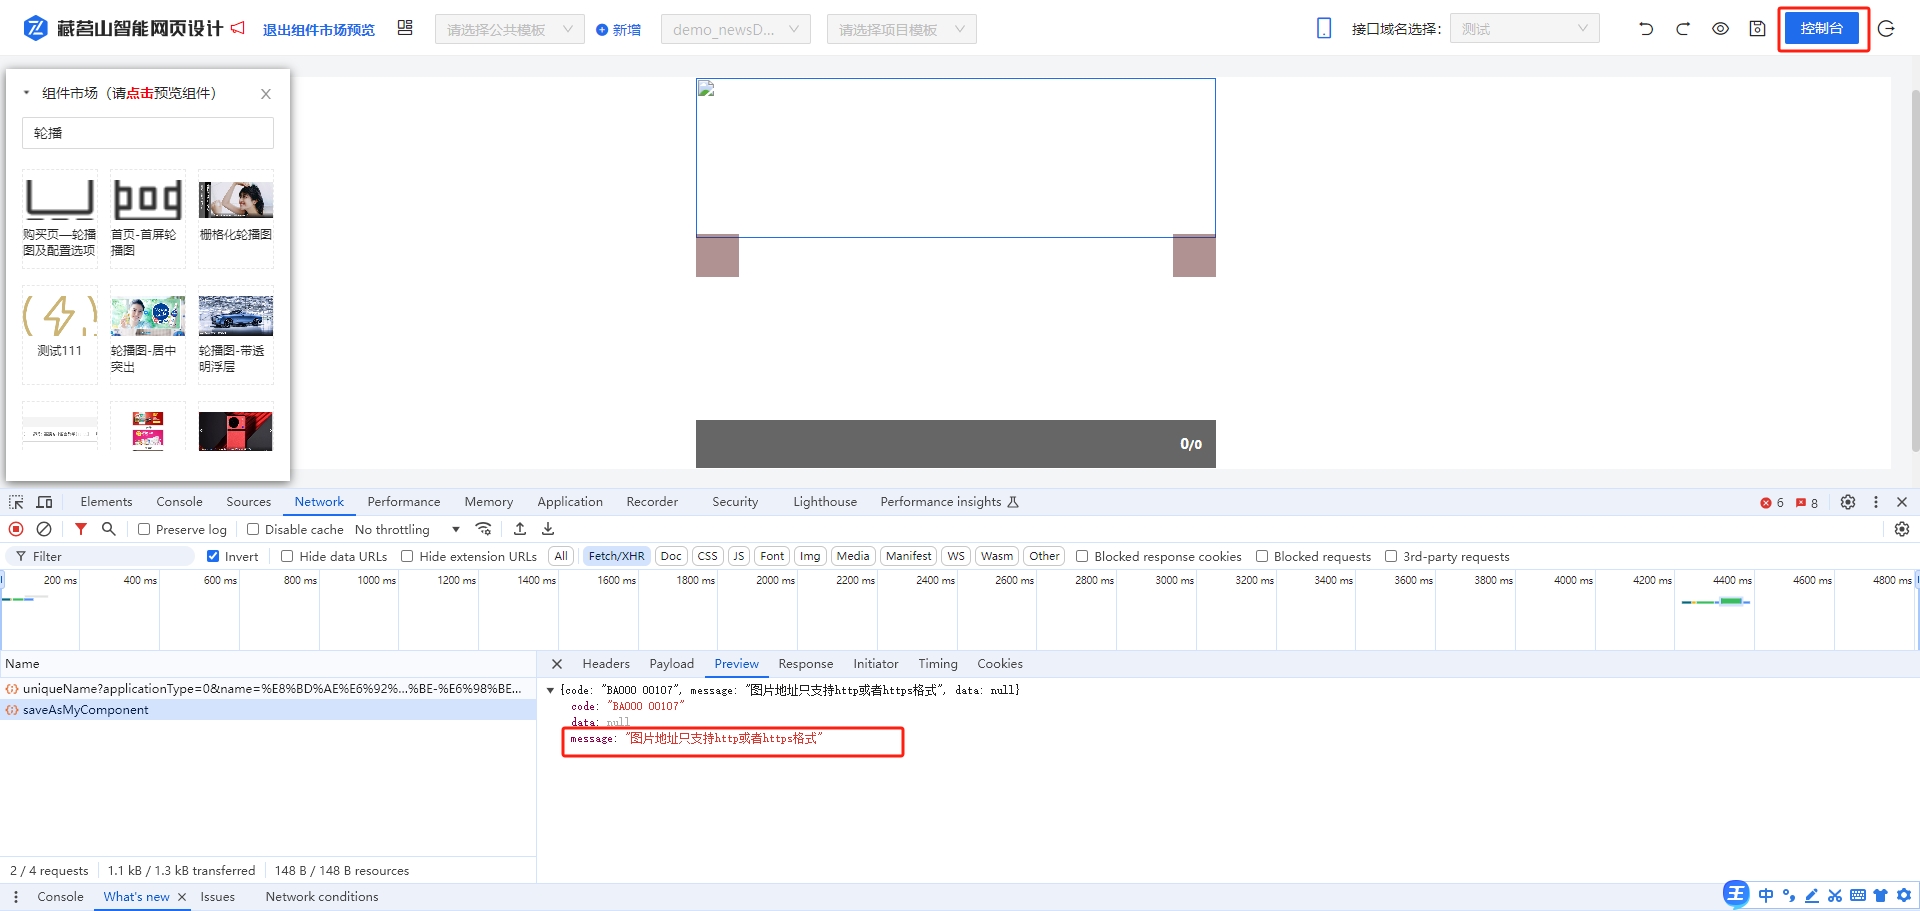Viewport: 1920px width, 911px height.
Task: Open network search magnifier
Action: click(x=108, y=529)
